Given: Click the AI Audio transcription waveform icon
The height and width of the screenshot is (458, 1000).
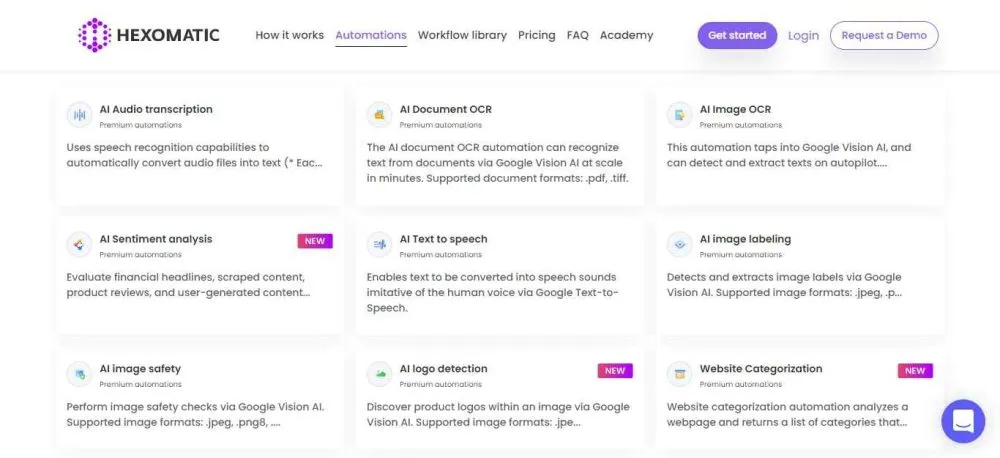Looking at the screenshot, I should (x=79, y=116).
